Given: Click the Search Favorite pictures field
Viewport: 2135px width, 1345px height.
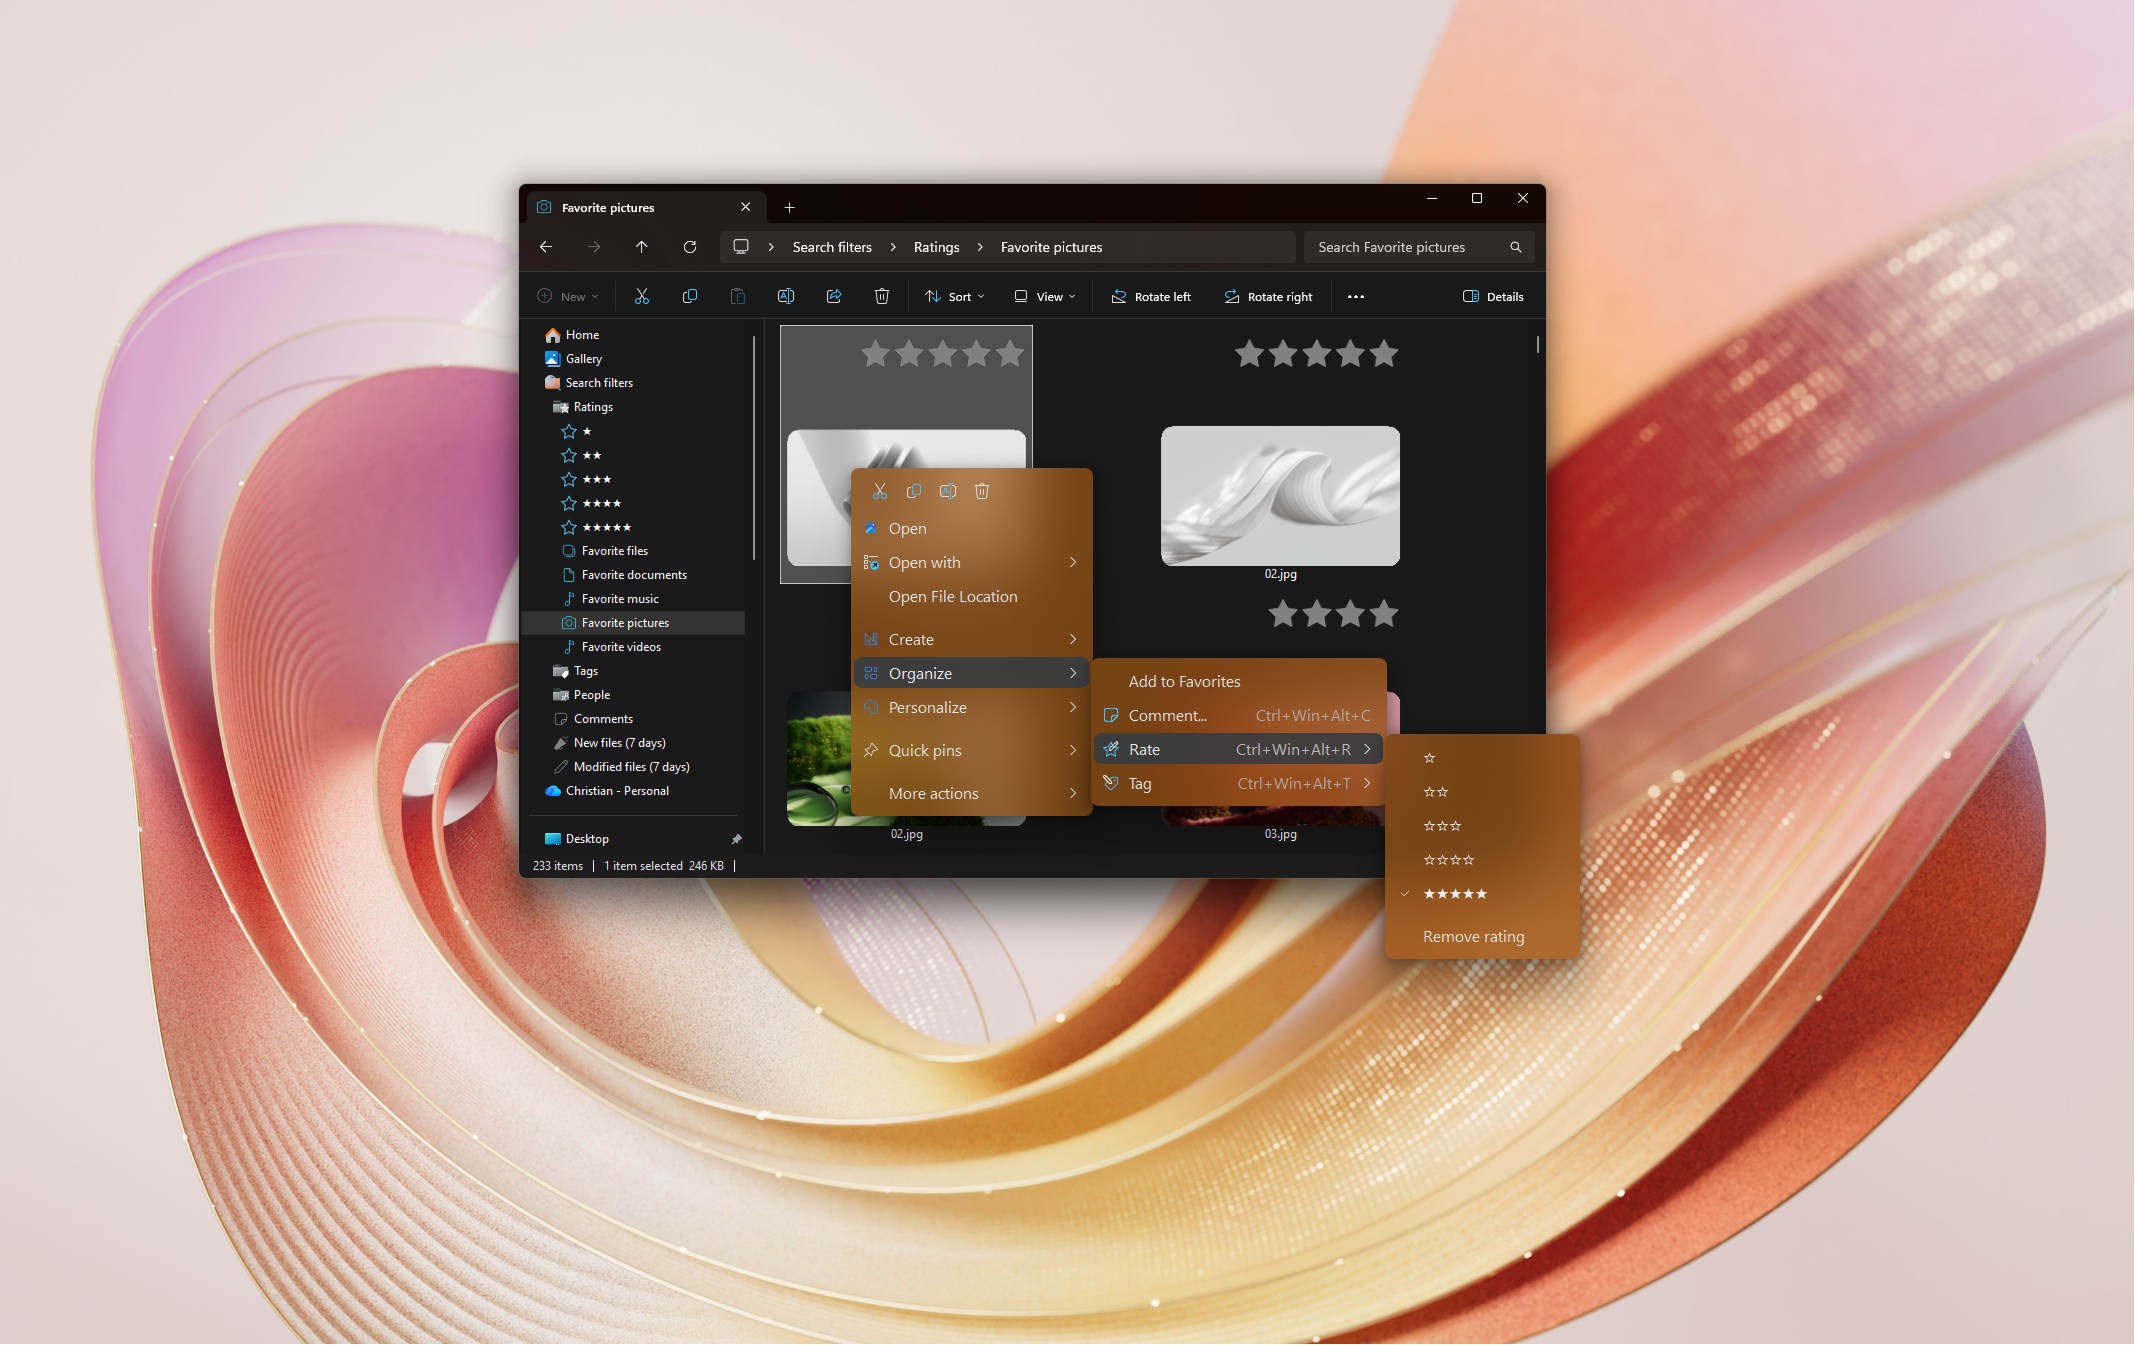Looking at the screenshot, I should point(1418,247).
